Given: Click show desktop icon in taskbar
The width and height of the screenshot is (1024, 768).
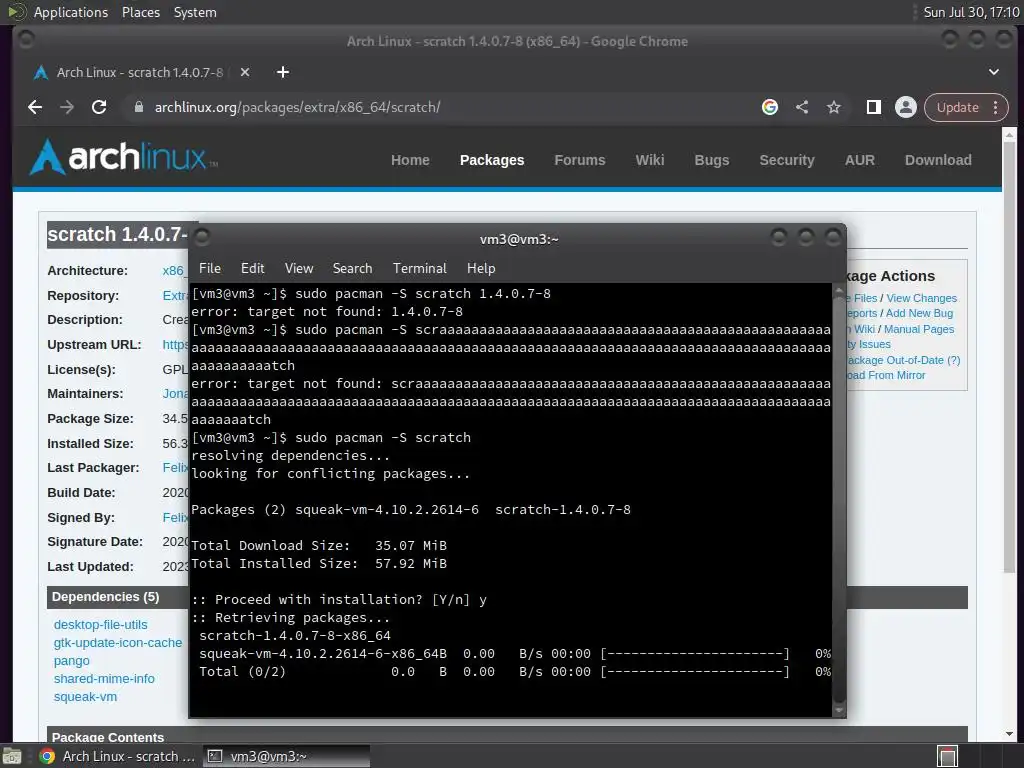Looking at the screenshot, I should click(x=12, y=756).
